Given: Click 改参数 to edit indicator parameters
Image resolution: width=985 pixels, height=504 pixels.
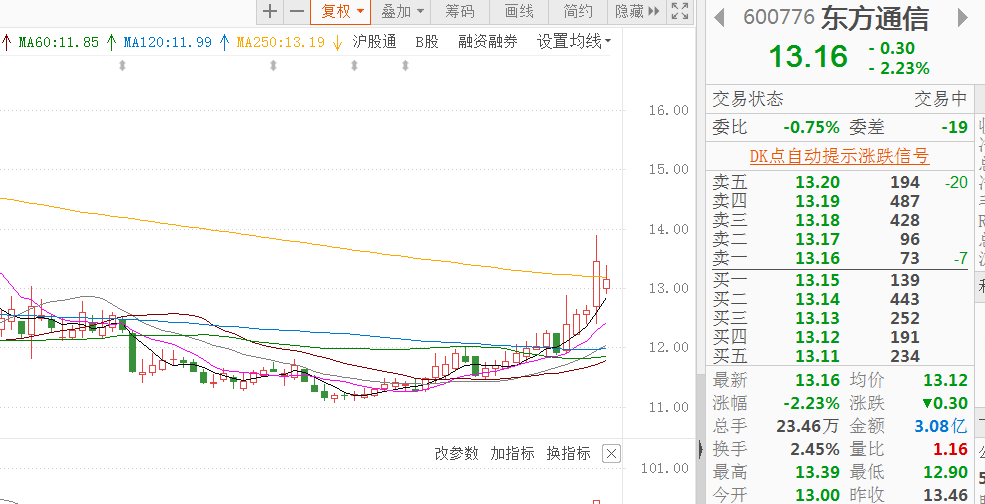Looking at the screenshot, I should [x=457, y=453].
